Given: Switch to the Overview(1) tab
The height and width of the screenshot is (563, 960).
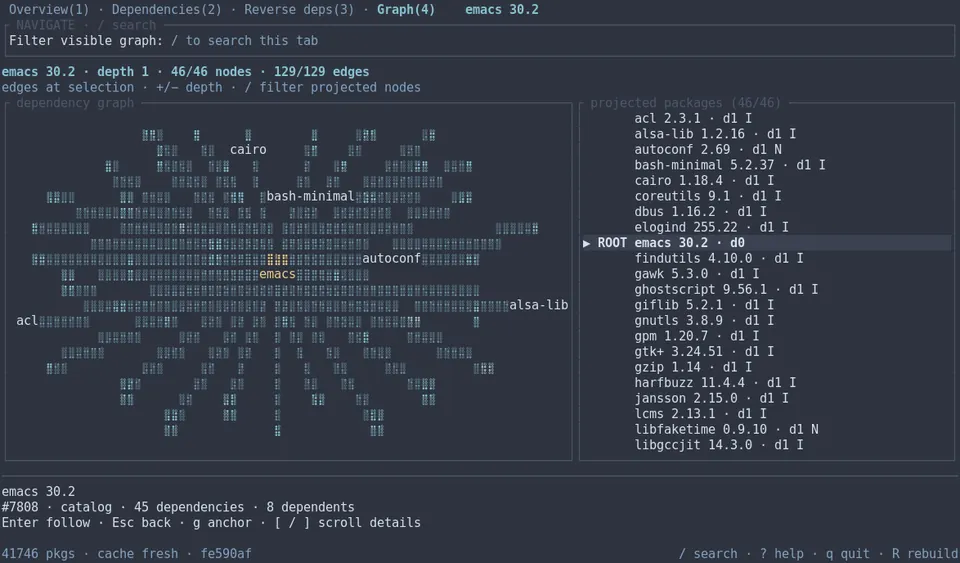Looking at the screenshot, I should [x=48, y=10].
